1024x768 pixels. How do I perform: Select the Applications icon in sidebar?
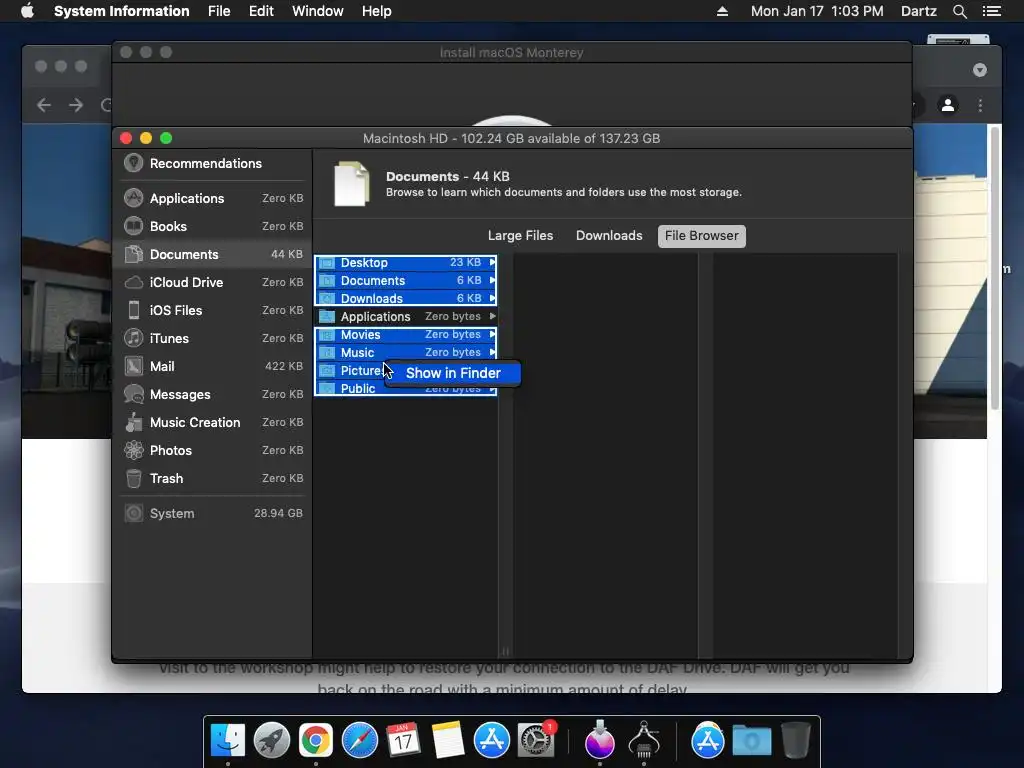coord(133,198)
